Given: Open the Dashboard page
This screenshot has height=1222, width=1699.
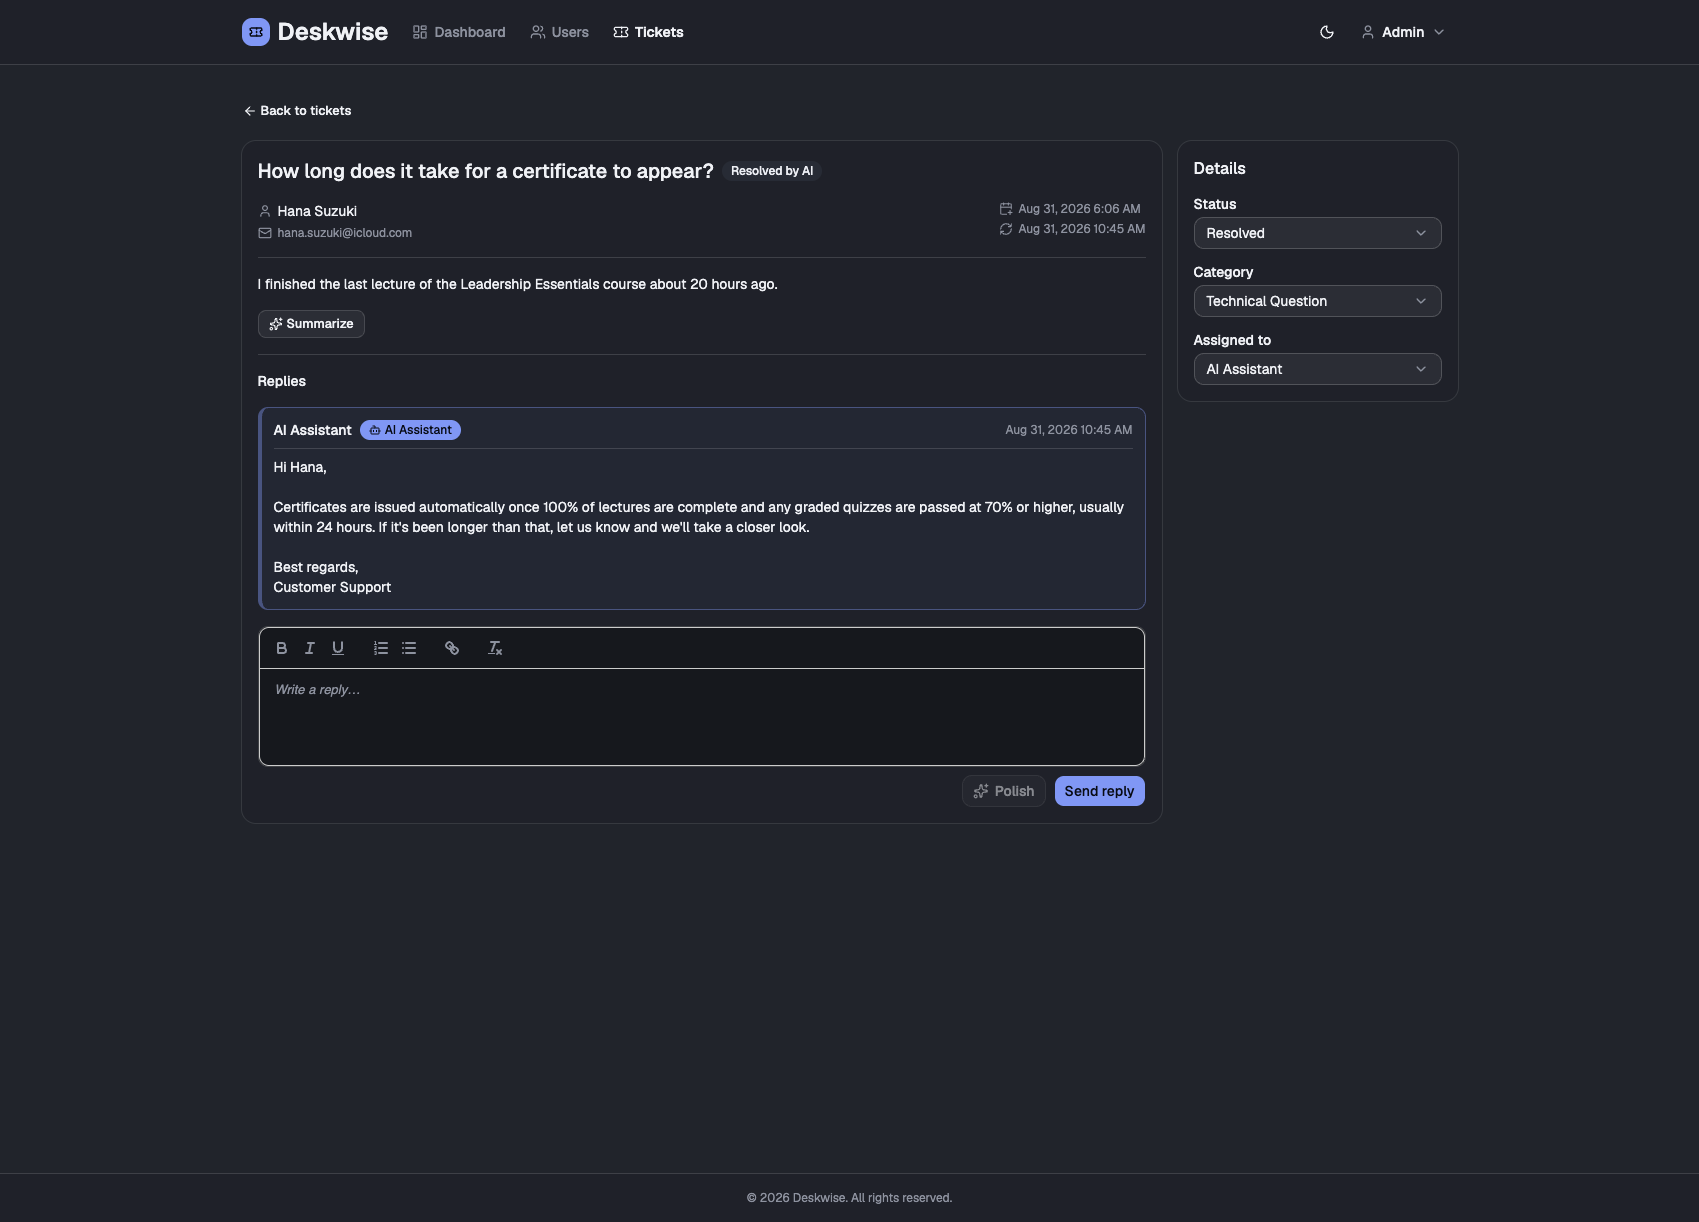Looking at the screenshot, I should click(459, 32).
